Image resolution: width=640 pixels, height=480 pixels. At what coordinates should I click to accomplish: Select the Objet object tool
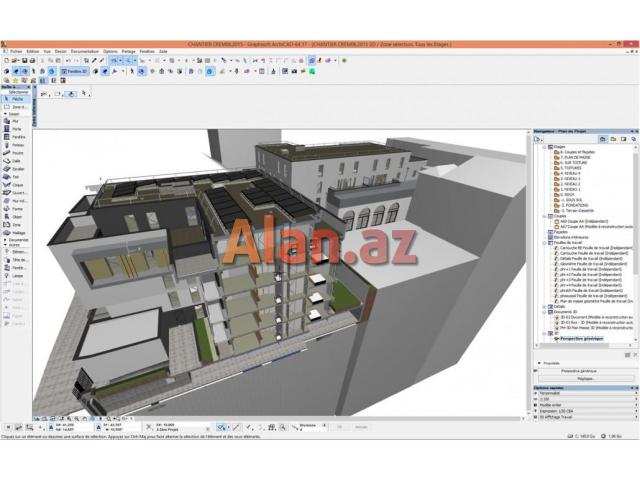16,217
